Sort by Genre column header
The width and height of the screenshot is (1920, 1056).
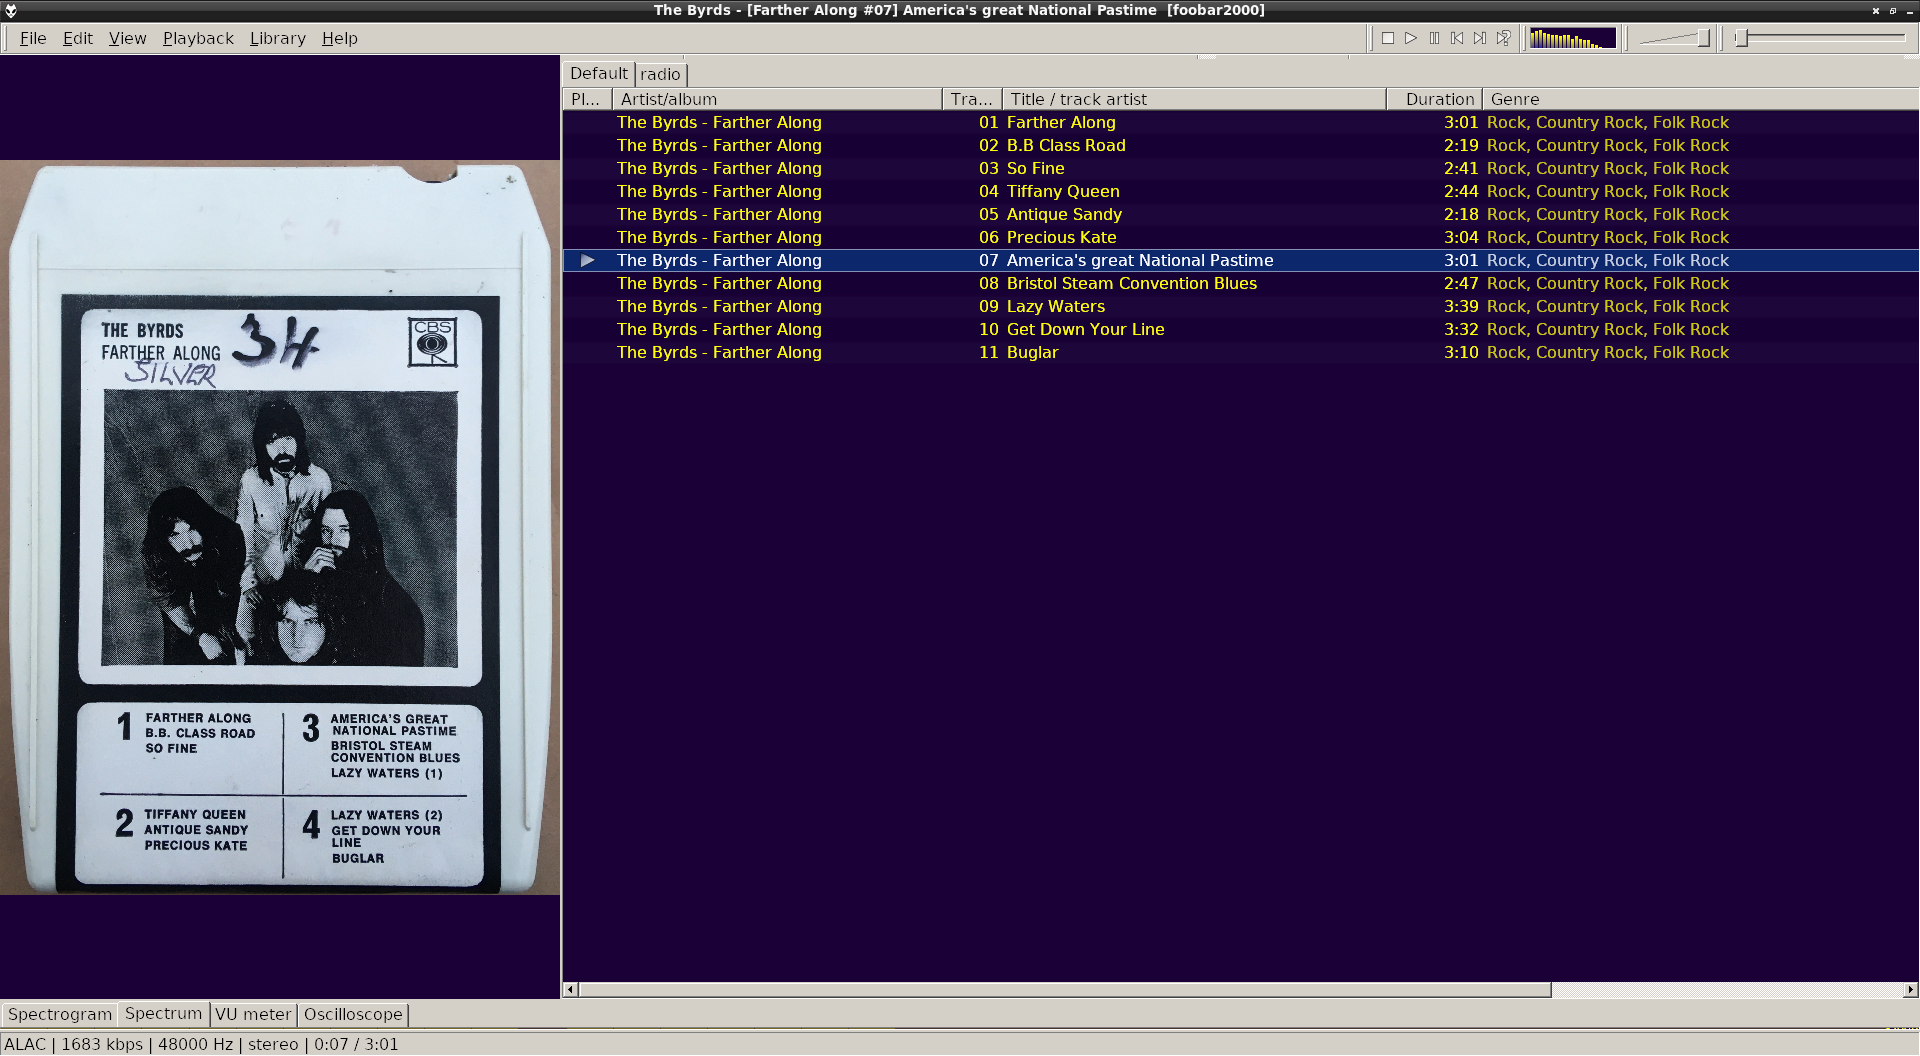tap(1700, 99)
